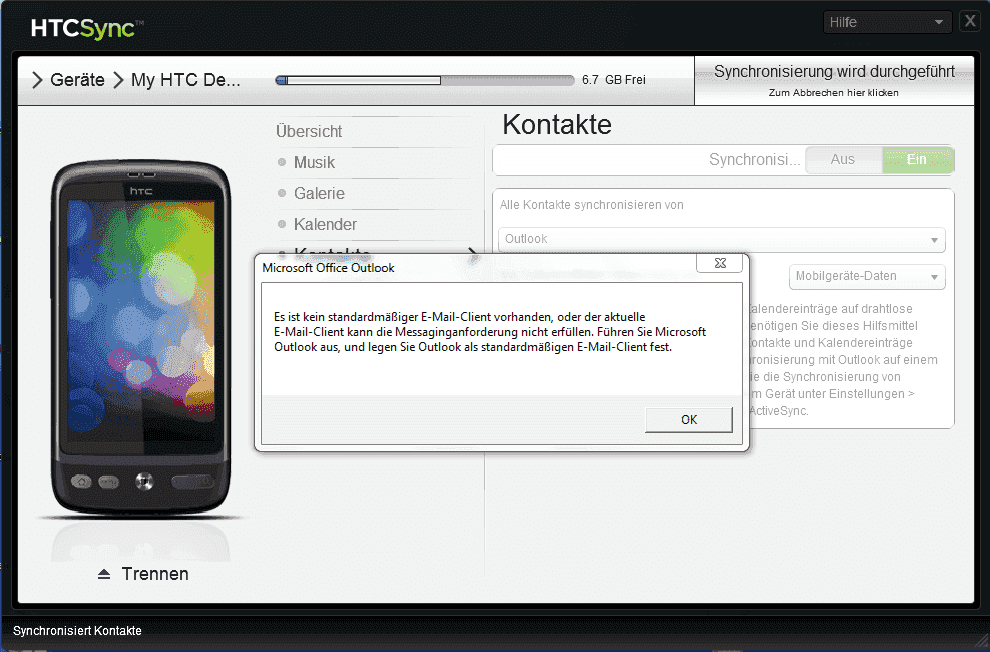Select Kalender in the category list
990x652 pixels.
coord(325,224)
